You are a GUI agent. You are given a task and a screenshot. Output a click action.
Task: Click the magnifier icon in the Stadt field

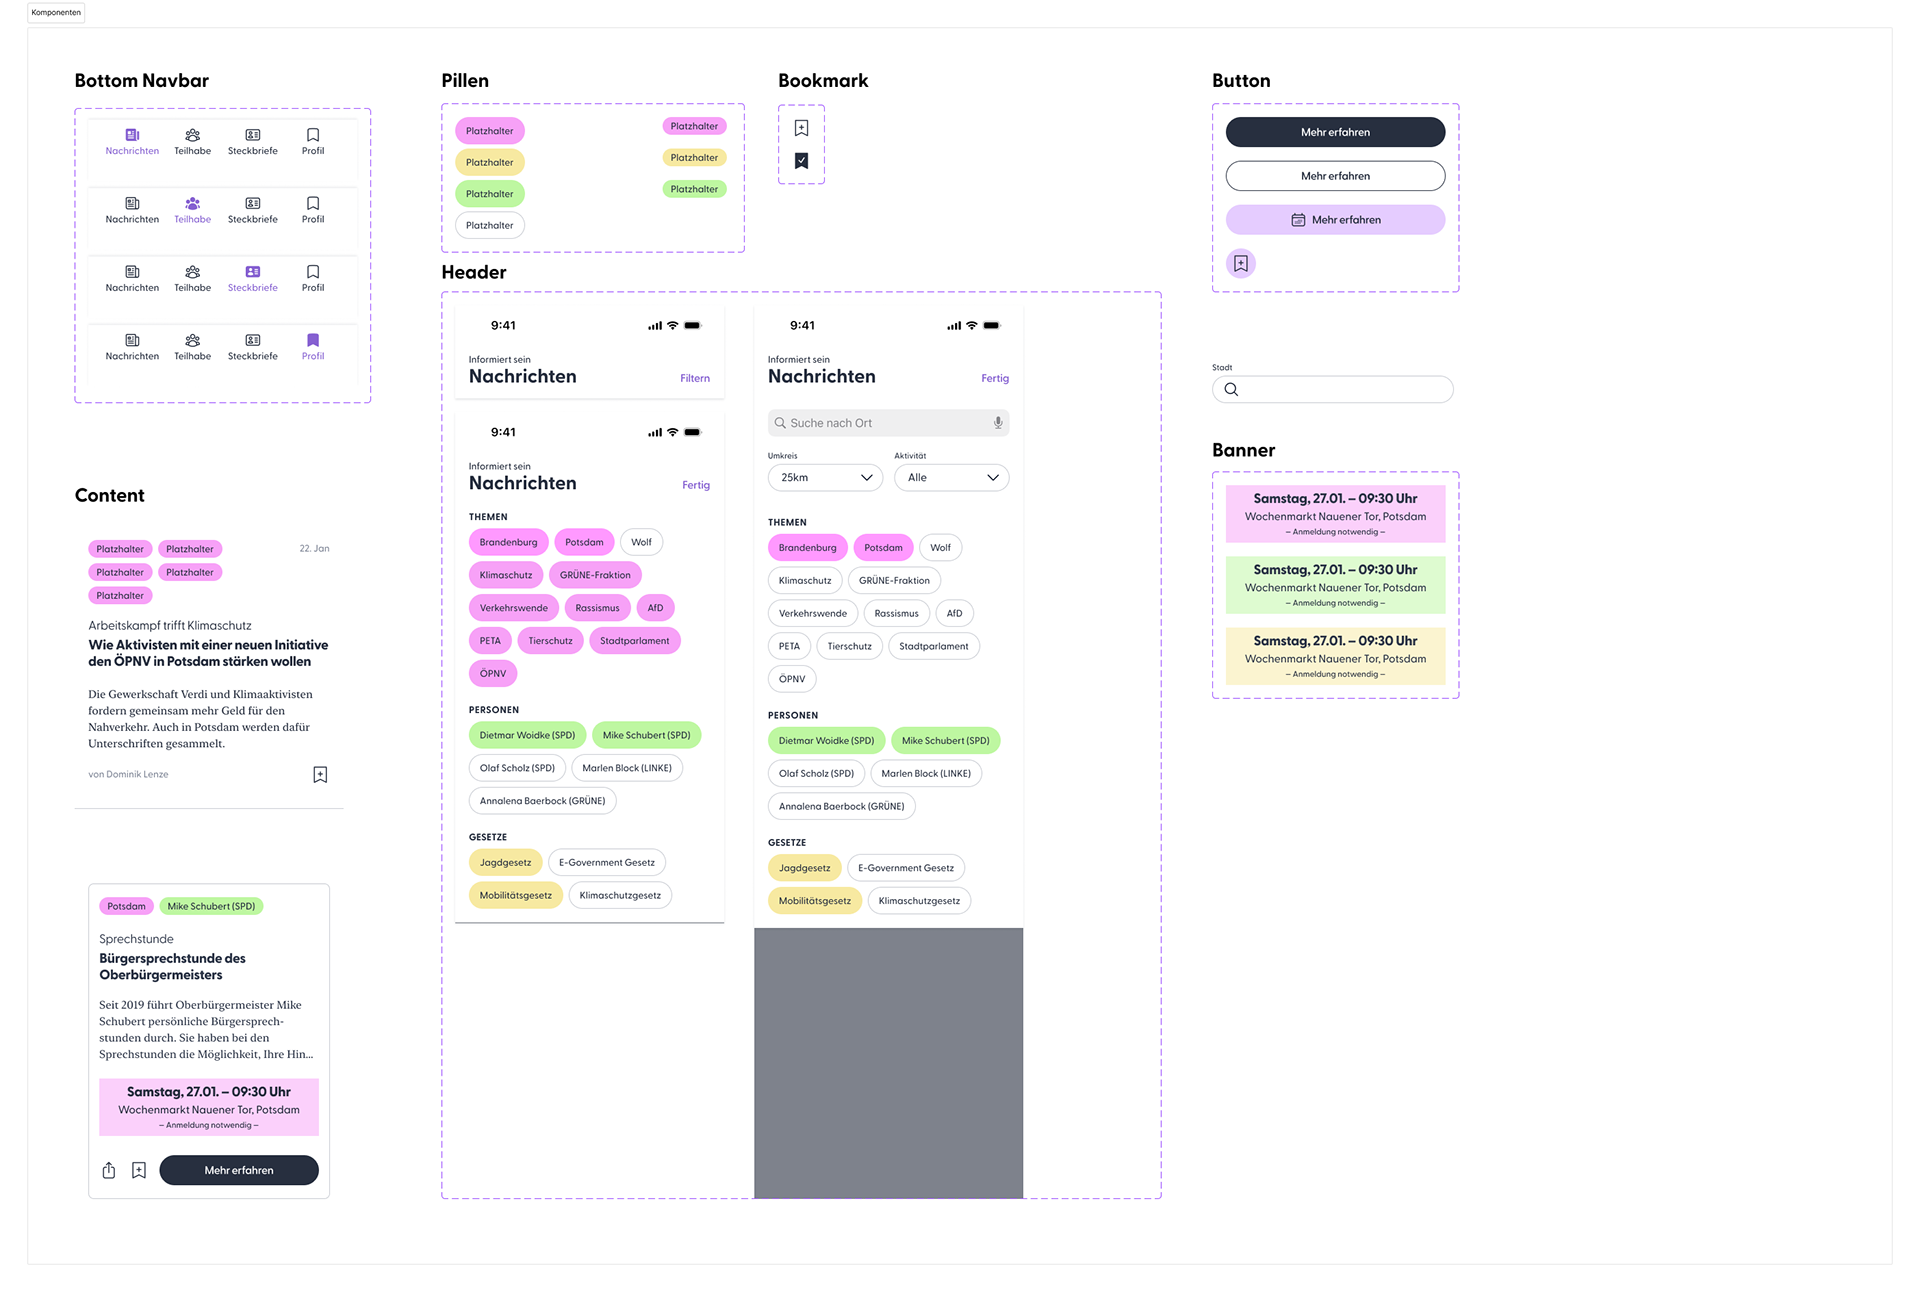tap(1231, 390)
